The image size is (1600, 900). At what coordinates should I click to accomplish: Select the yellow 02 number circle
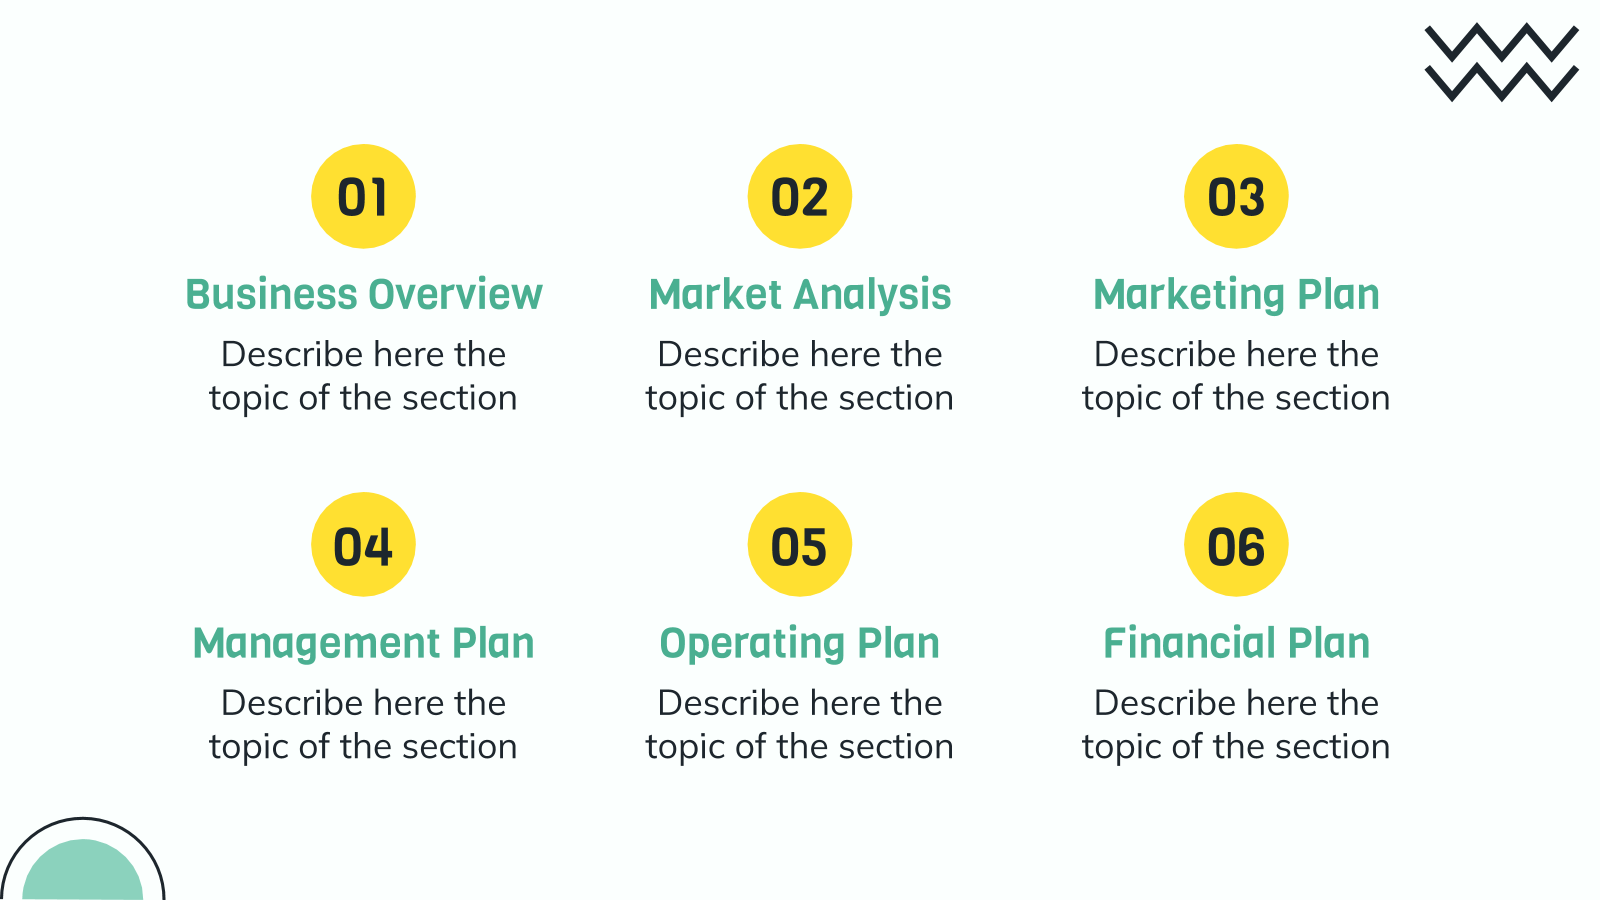(800, 196)
